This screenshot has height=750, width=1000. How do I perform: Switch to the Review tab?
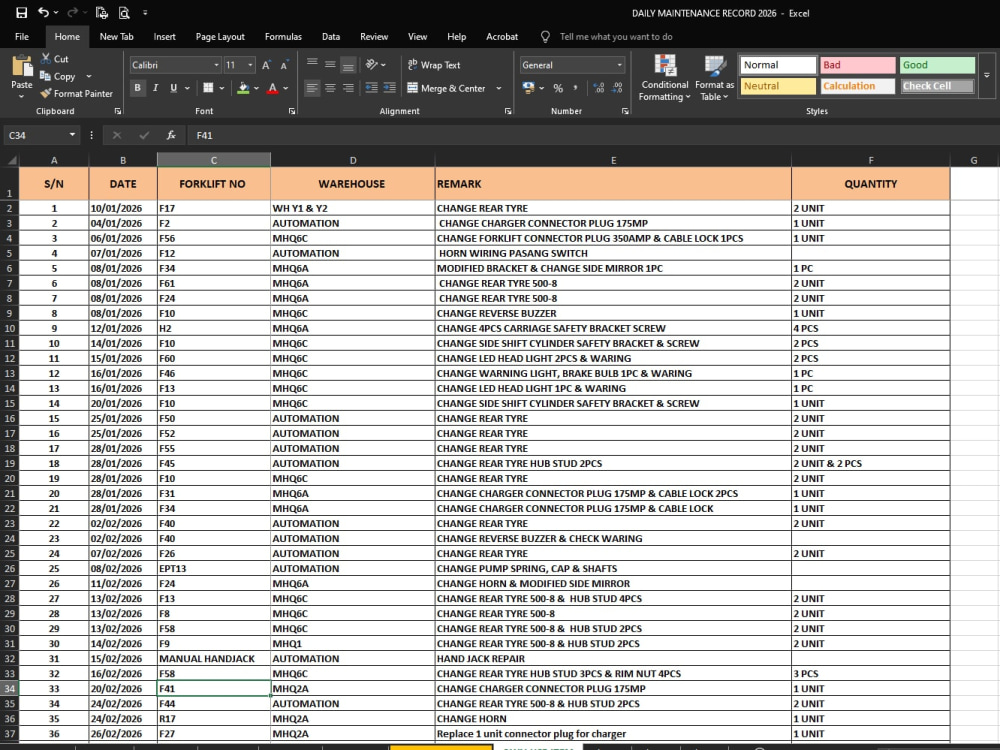click(x=374, y=37)
